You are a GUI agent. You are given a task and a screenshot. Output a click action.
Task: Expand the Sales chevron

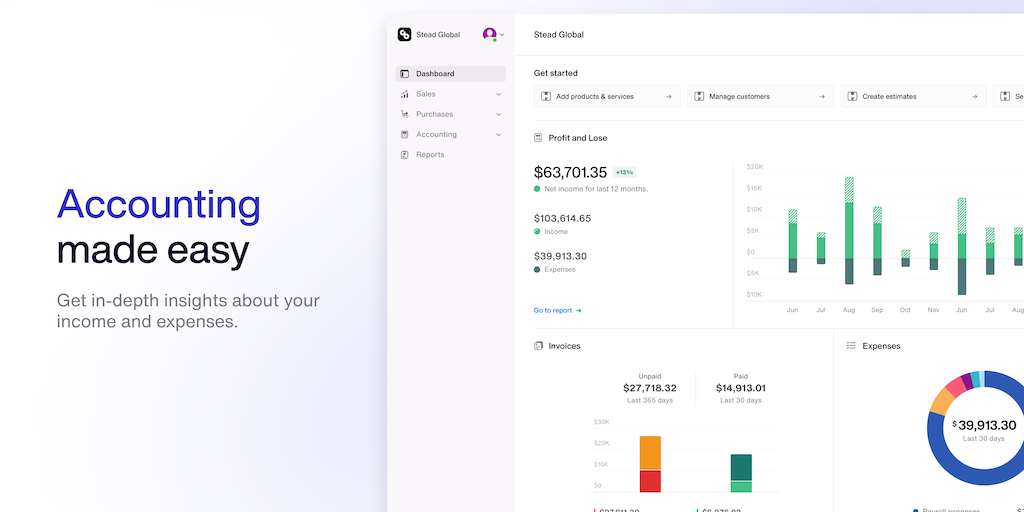pos(498,94)
